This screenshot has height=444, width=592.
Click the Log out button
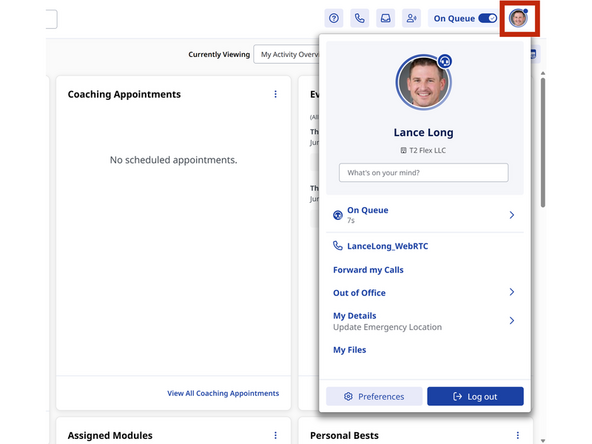(x=475, y=396)
